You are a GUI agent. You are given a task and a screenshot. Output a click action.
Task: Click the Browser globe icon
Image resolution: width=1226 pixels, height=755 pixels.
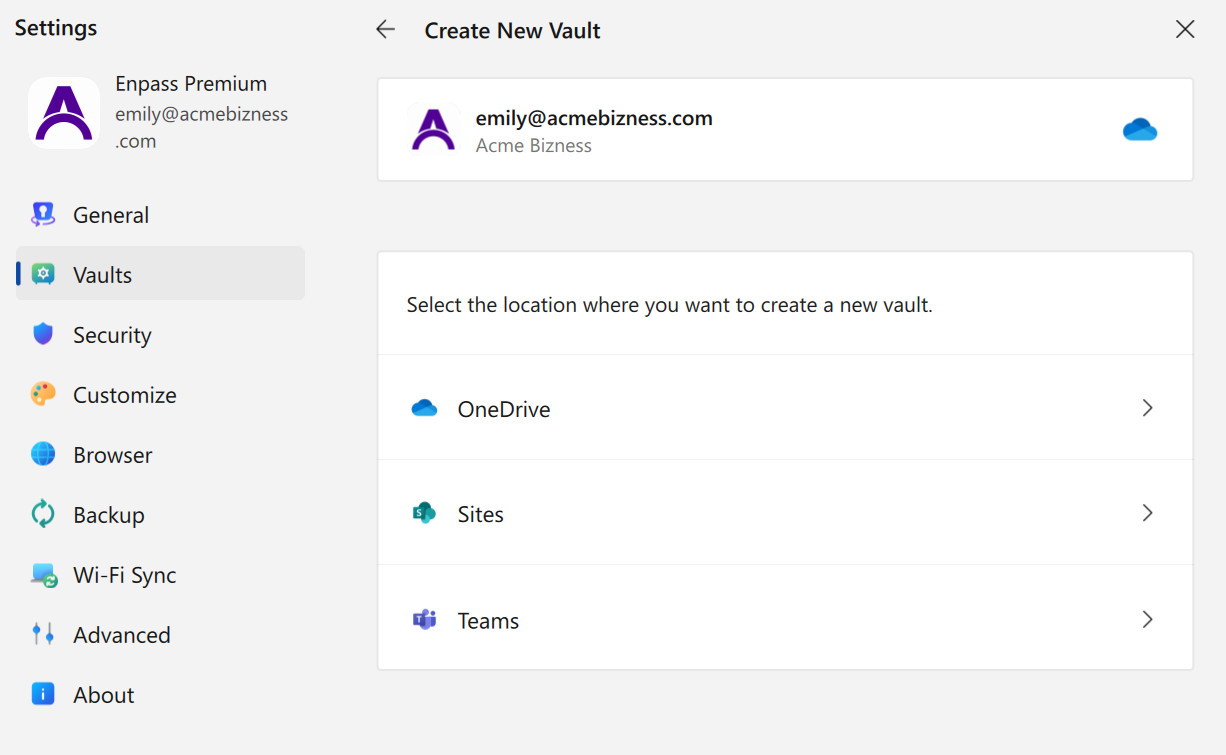point(43,454)
